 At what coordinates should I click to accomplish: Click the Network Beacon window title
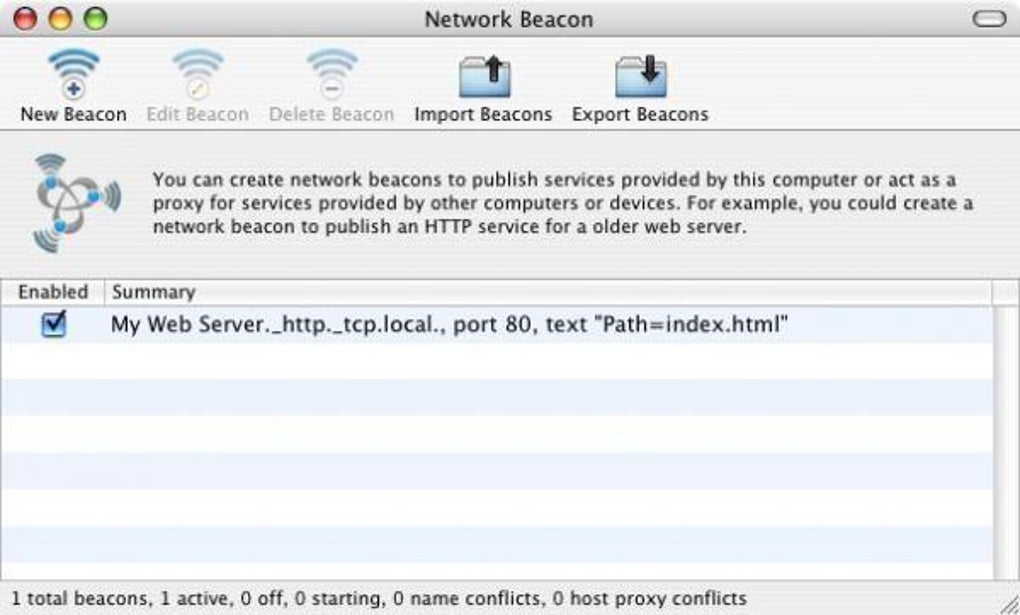(509, 19)
